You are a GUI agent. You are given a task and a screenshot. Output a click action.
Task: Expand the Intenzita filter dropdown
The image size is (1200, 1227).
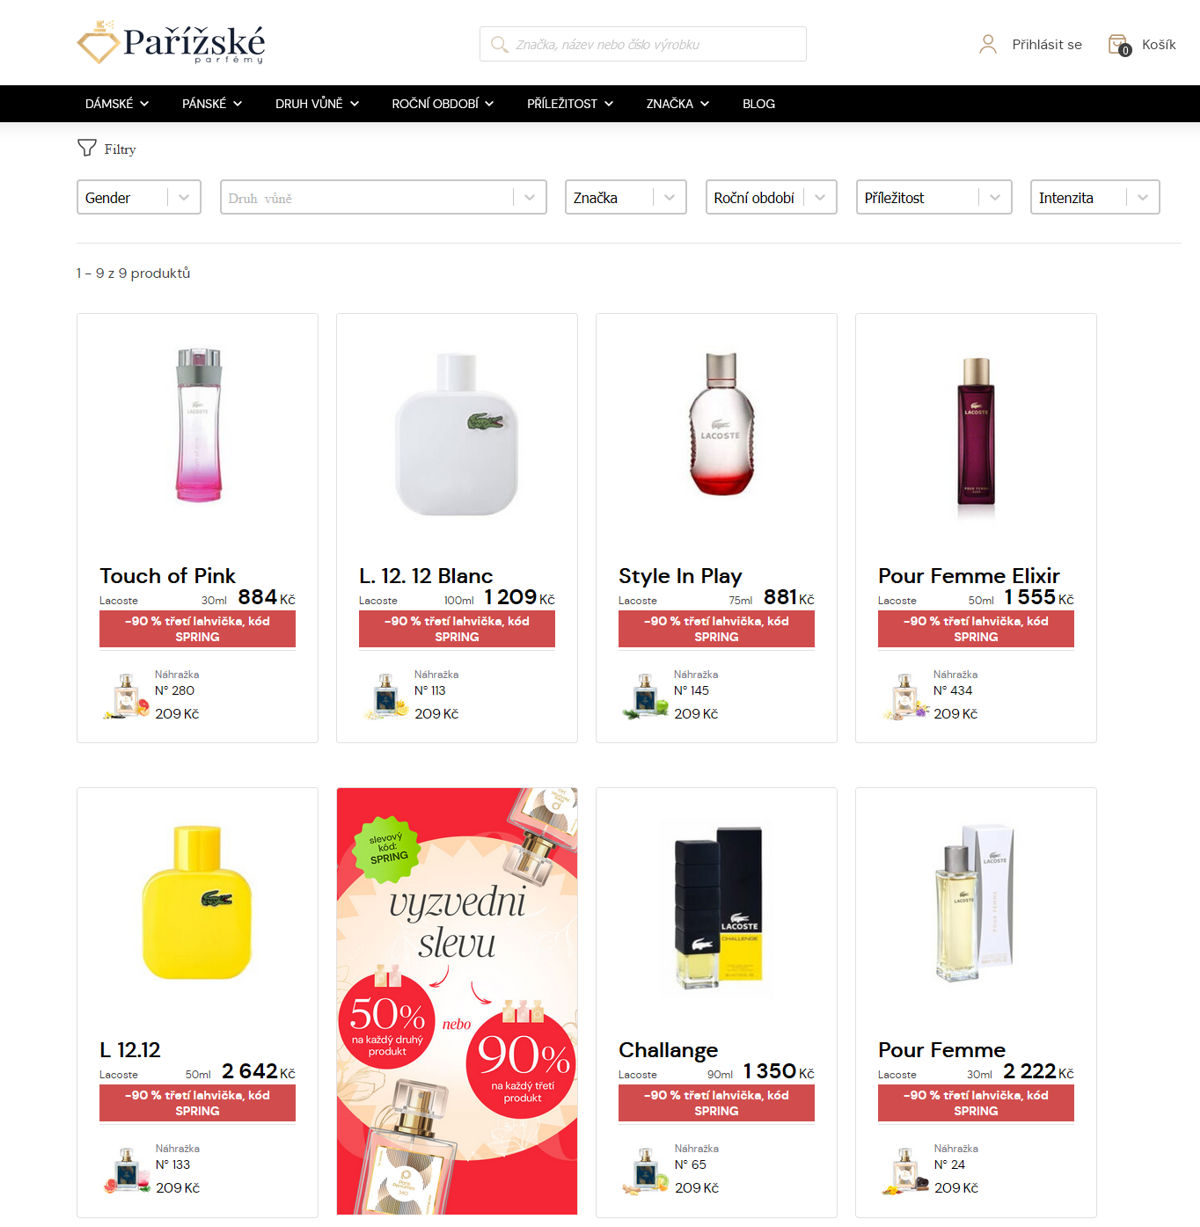tap(1095, 197)
